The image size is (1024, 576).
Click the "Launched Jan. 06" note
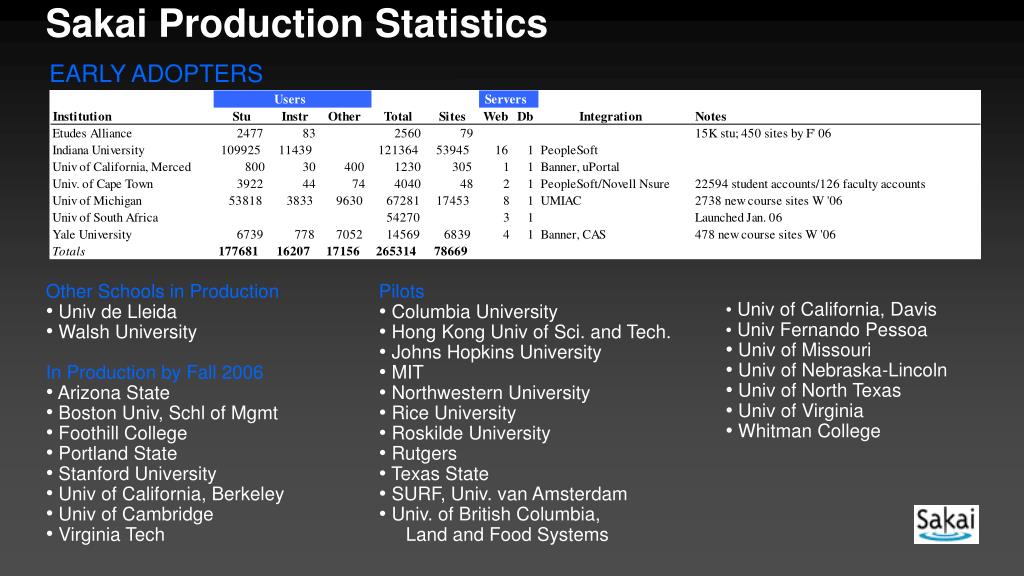739,217
